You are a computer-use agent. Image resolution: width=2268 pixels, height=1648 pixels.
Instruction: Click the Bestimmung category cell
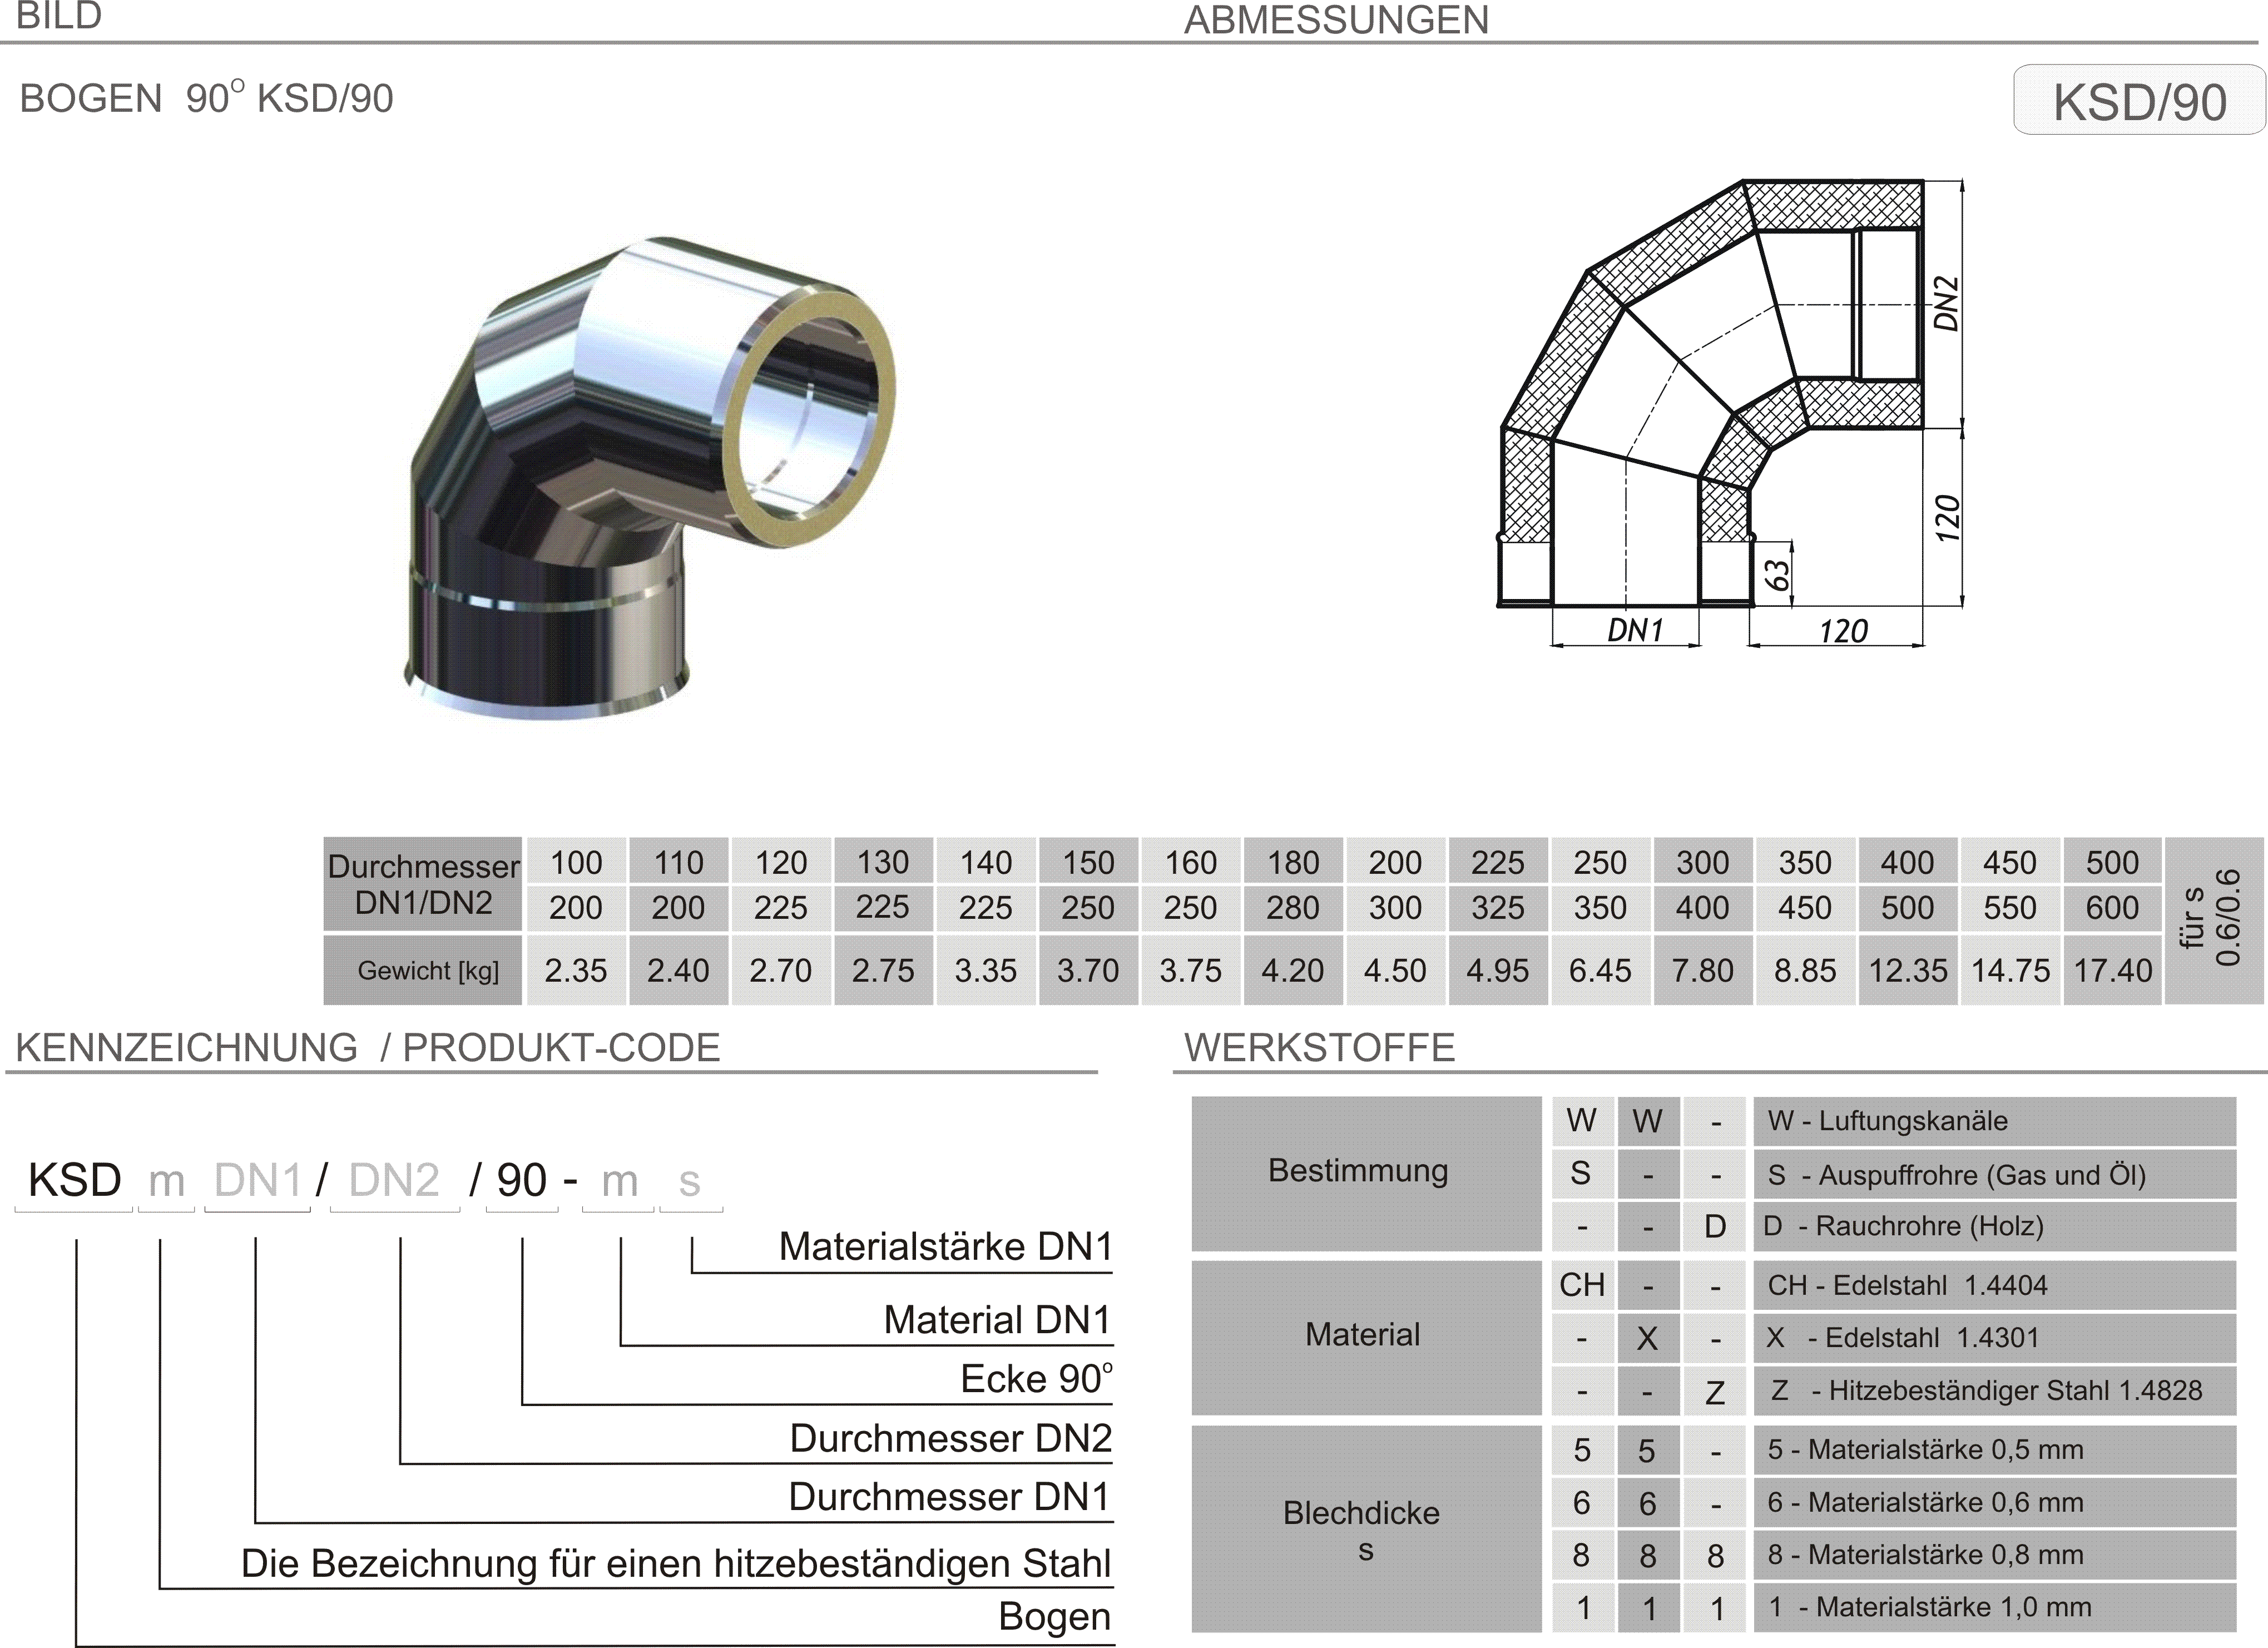1366,1173
